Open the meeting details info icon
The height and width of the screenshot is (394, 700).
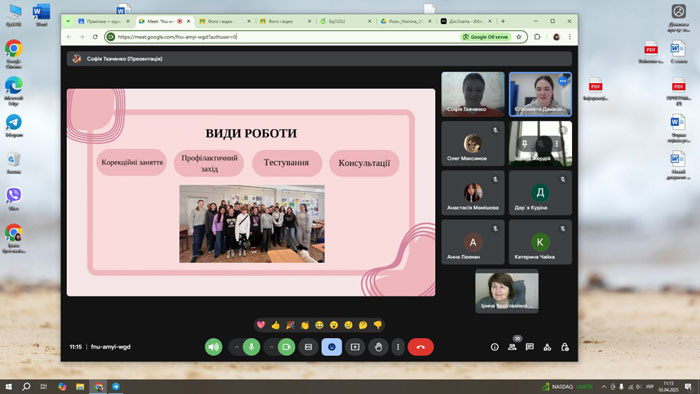coord(495,347)
